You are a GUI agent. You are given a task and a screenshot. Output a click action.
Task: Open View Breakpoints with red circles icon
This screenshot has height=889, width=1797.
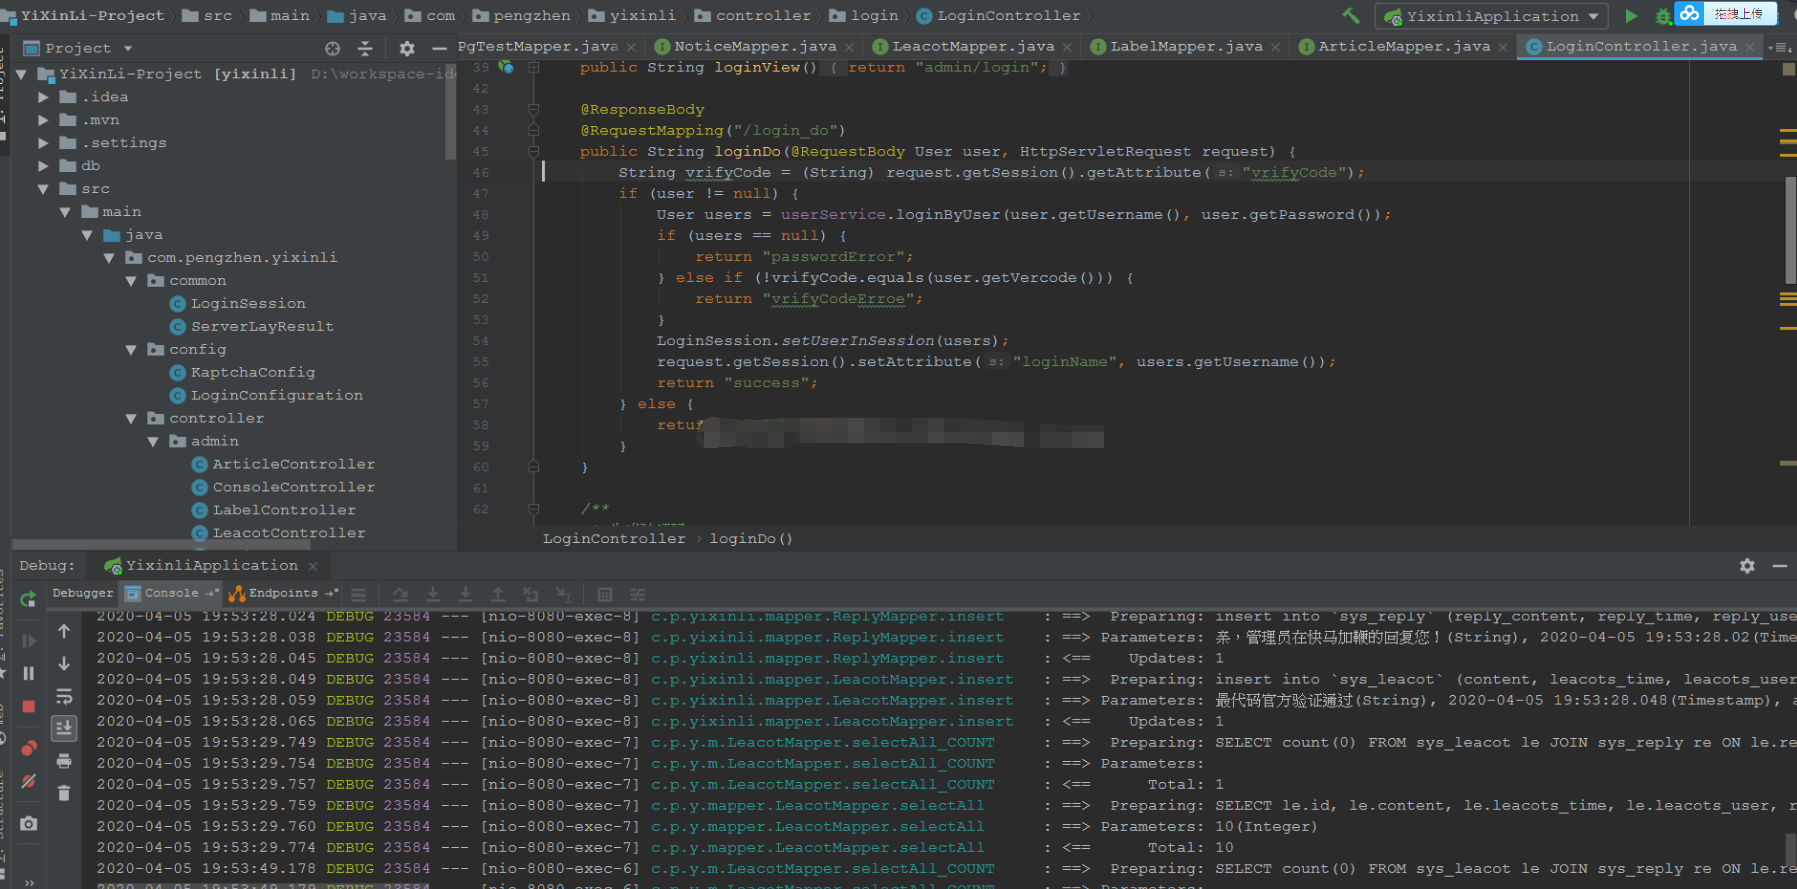28,748
